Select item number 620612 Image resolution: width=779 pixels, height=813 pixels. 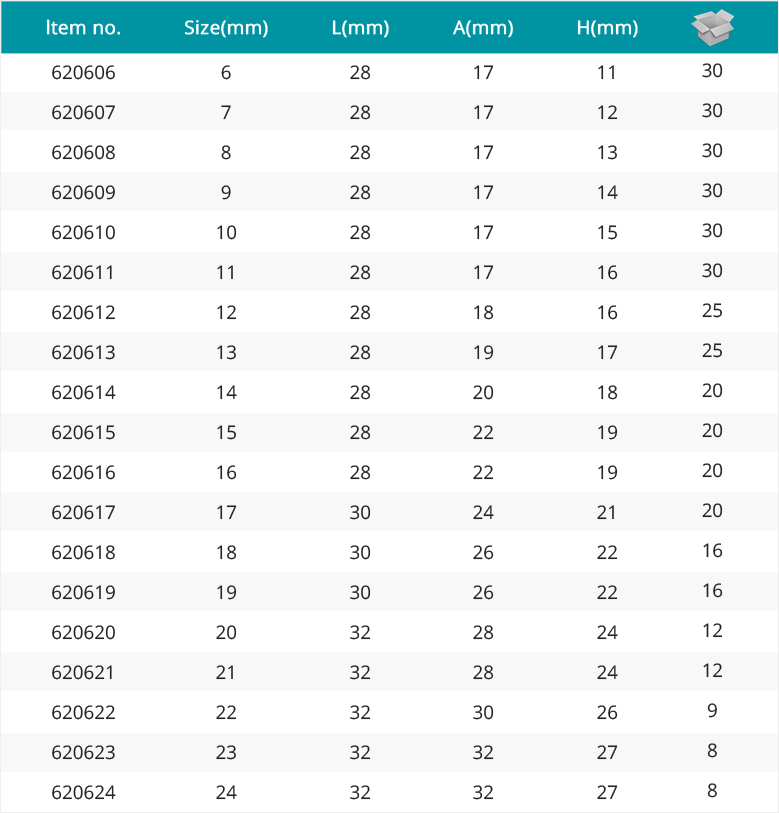pos(83,312)
